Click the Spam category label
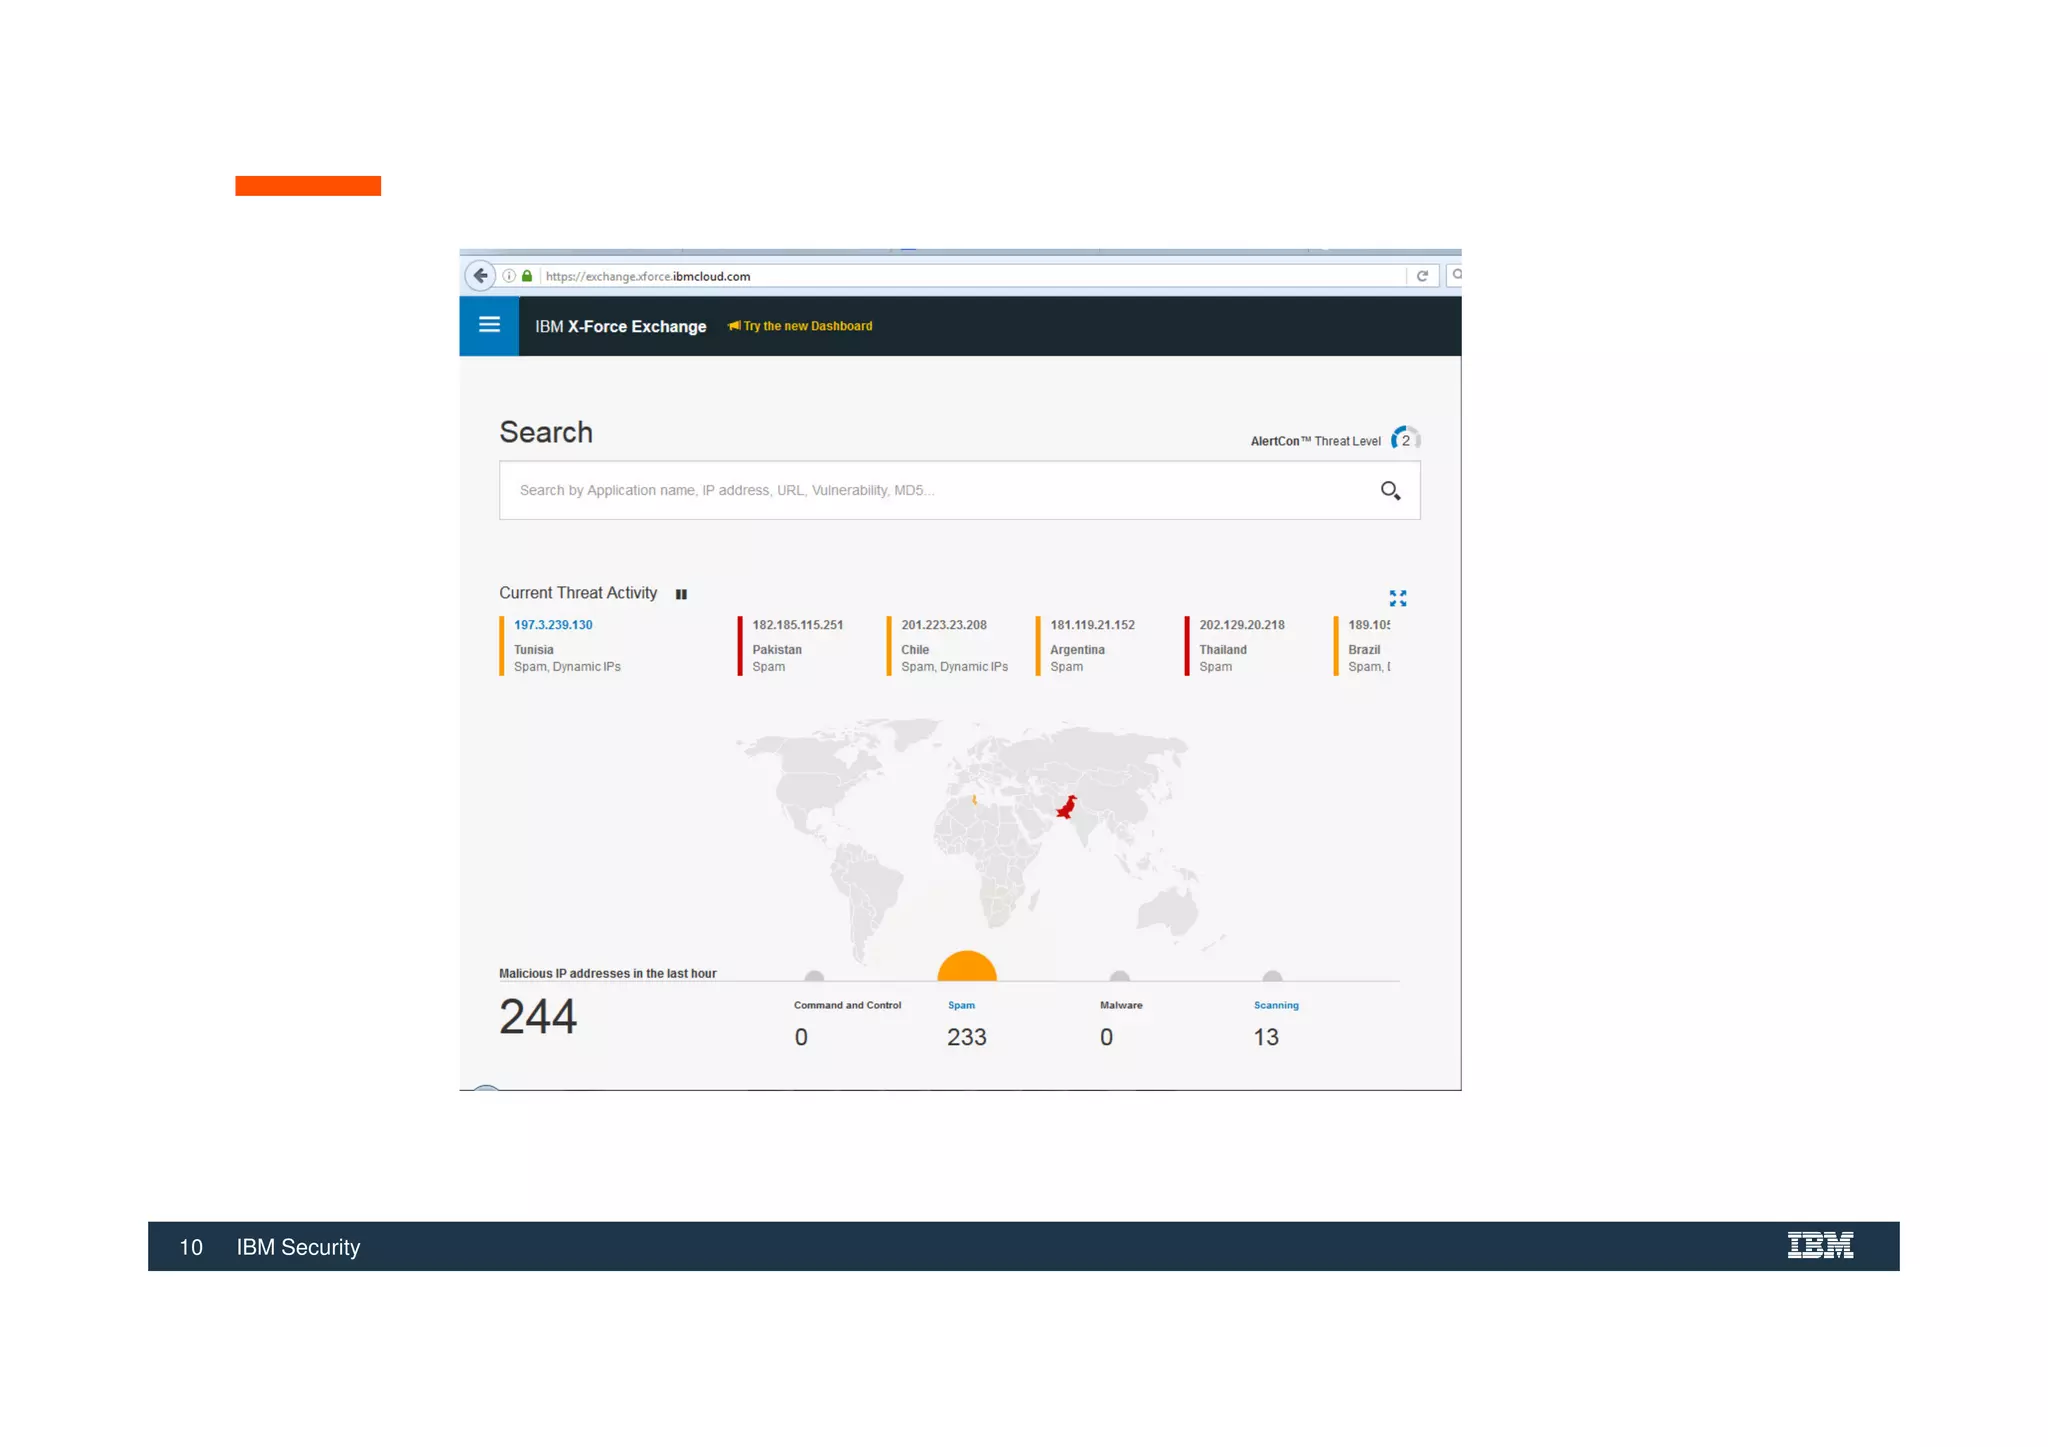2048x1447 pixels. coord(961,1005)
